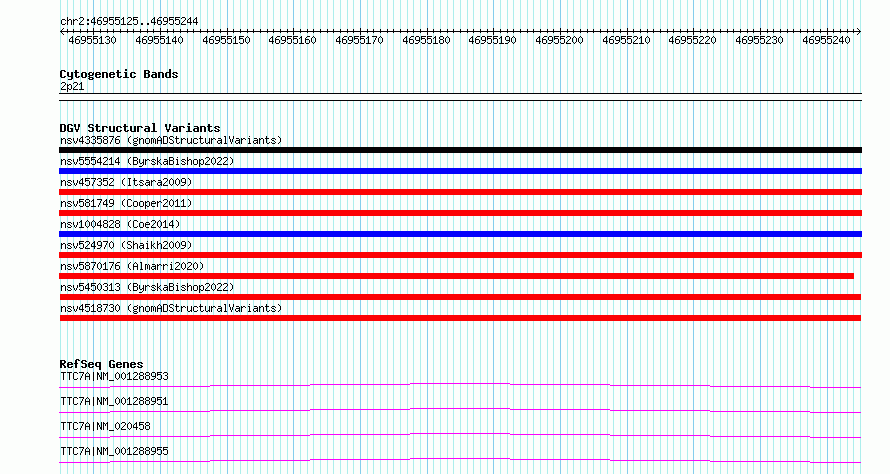This screenshot has width=890, height=474.
Task: Open variant label nsv5554214 (ByrskaBishop2022)
Action: tap(147, 161)
